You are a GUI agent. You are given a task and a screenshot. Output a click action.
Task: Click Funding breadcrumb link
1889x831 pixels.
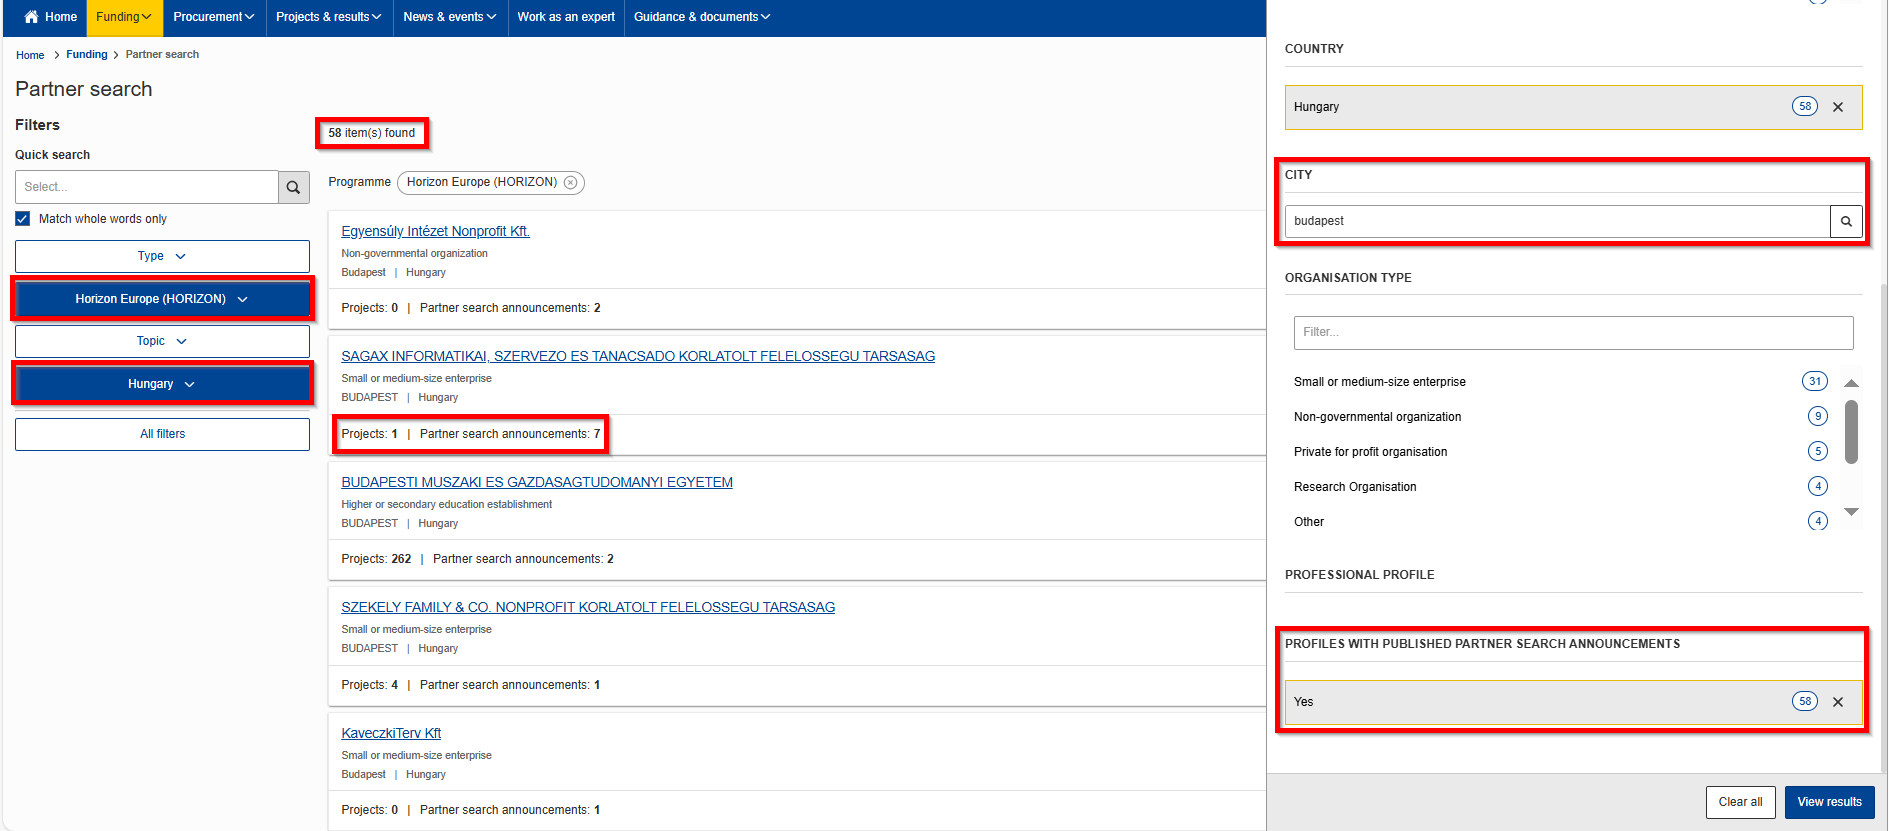[87, 55]
